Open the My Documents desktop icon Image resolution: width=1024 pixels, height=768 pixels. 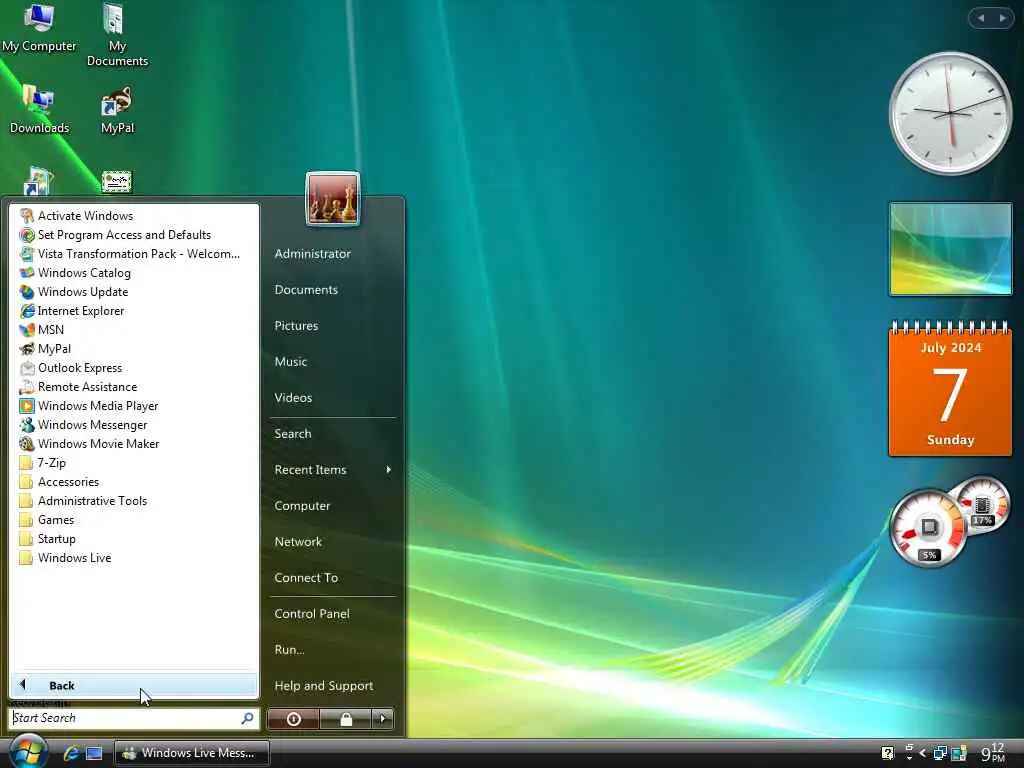[x=118, y=36]
